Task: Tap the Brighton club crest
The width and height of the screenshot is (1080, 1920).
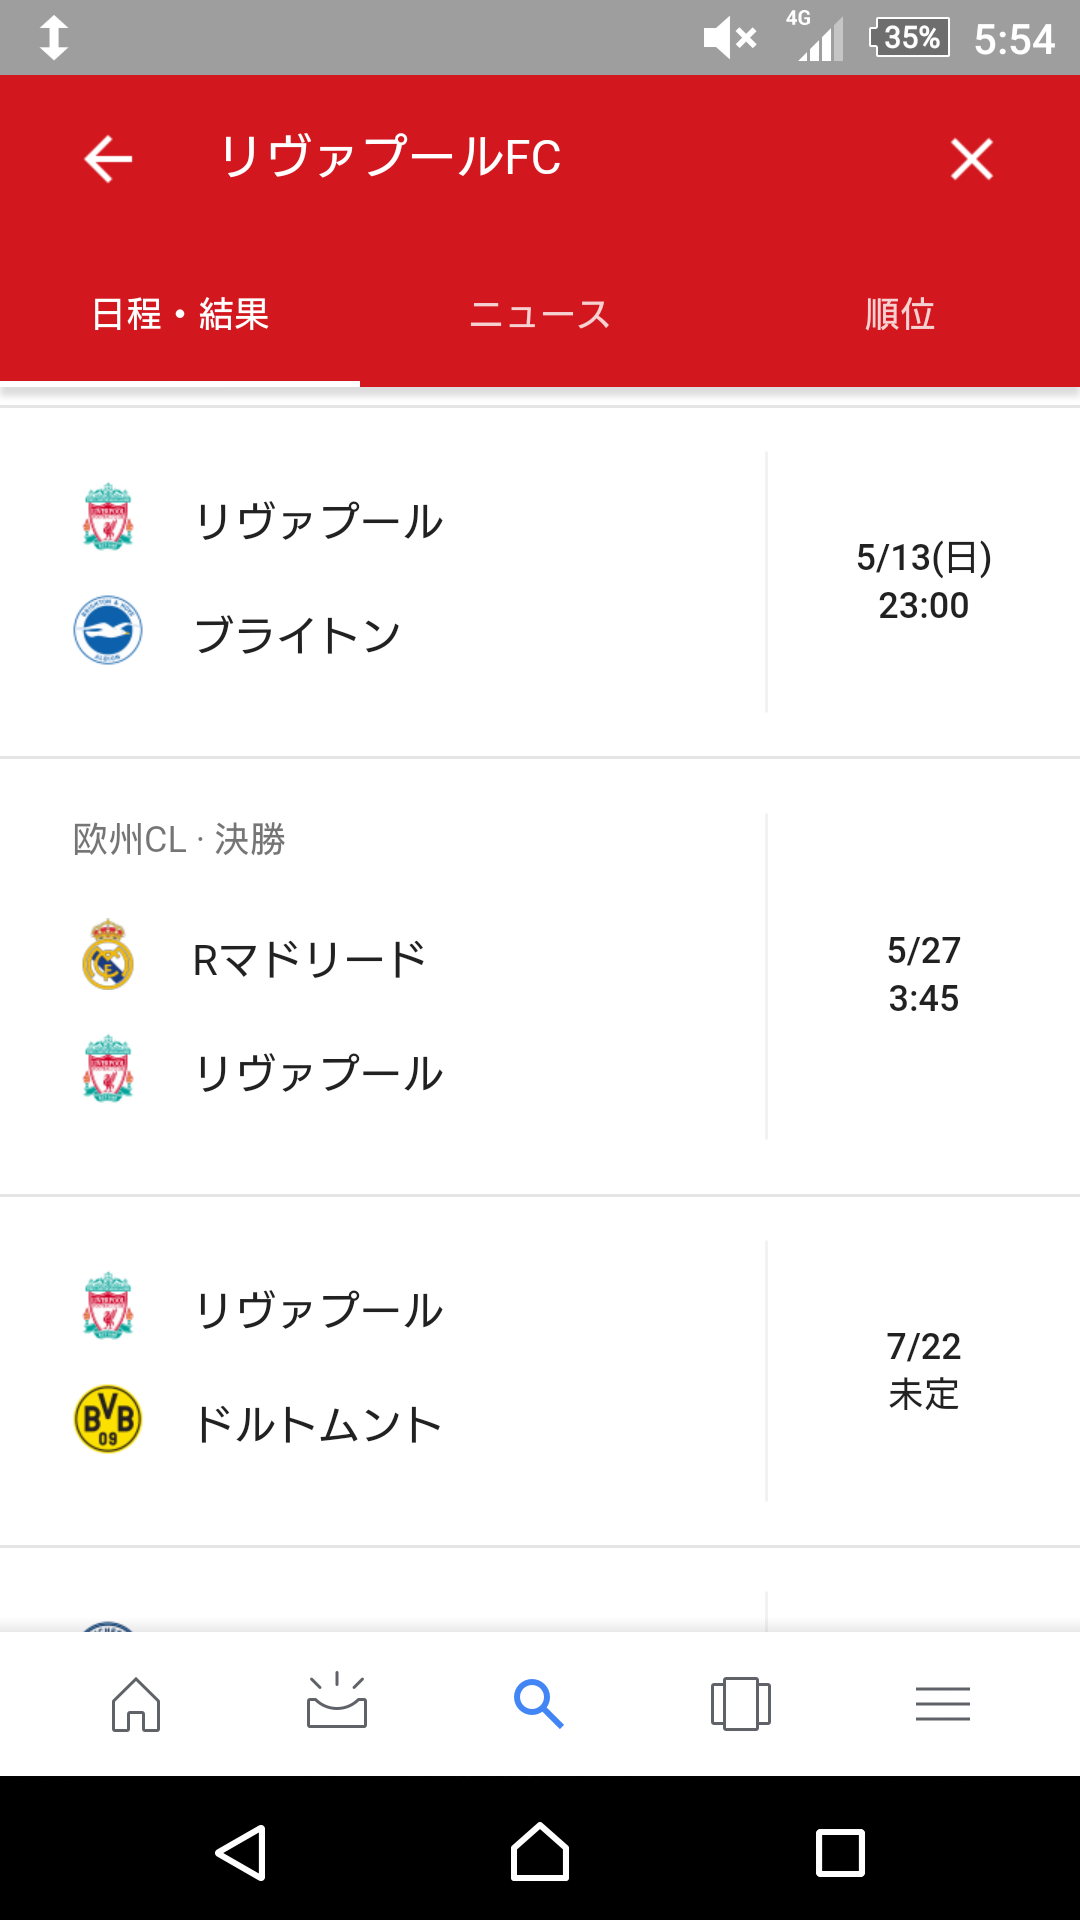Action: [x=108, y=631]
